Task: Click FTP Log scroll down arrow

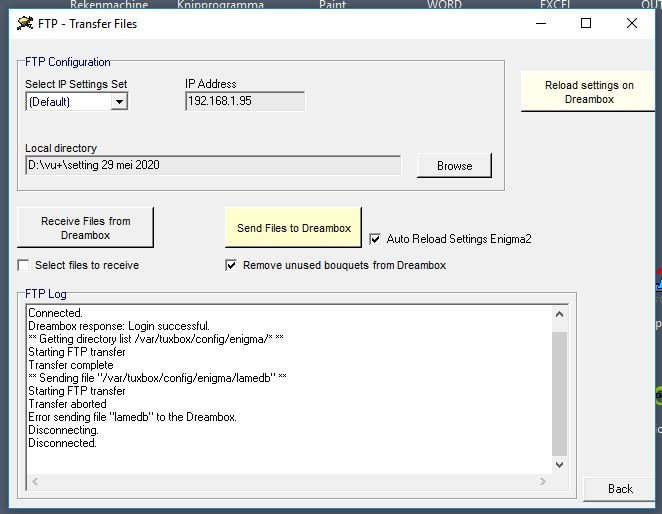Action: [559, 465]
